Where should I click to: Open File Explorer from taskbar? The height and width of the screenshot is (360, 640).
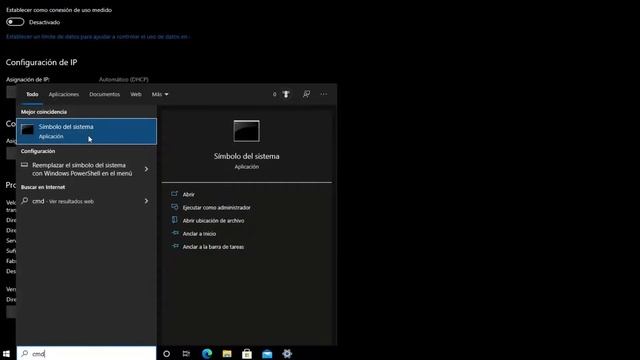tap(227, 353)
